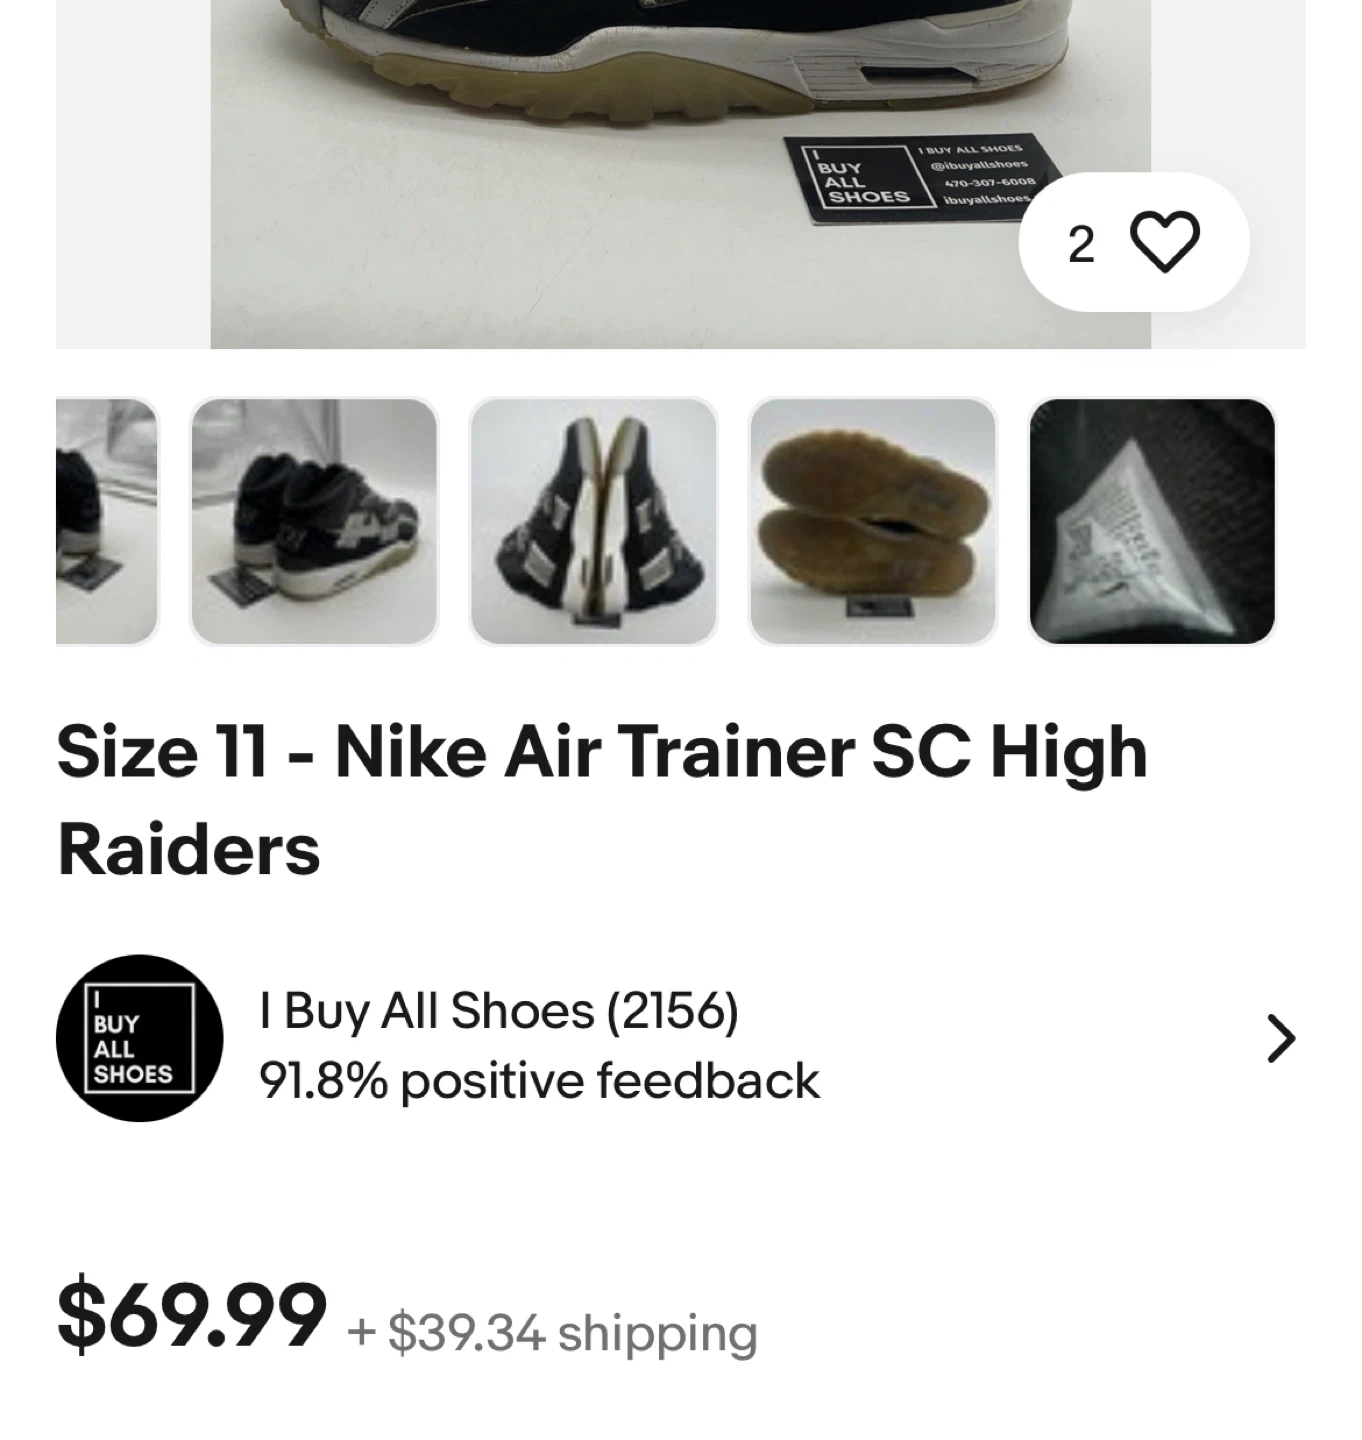Select the partially visible leftmost thumbnail

[106, 522]
